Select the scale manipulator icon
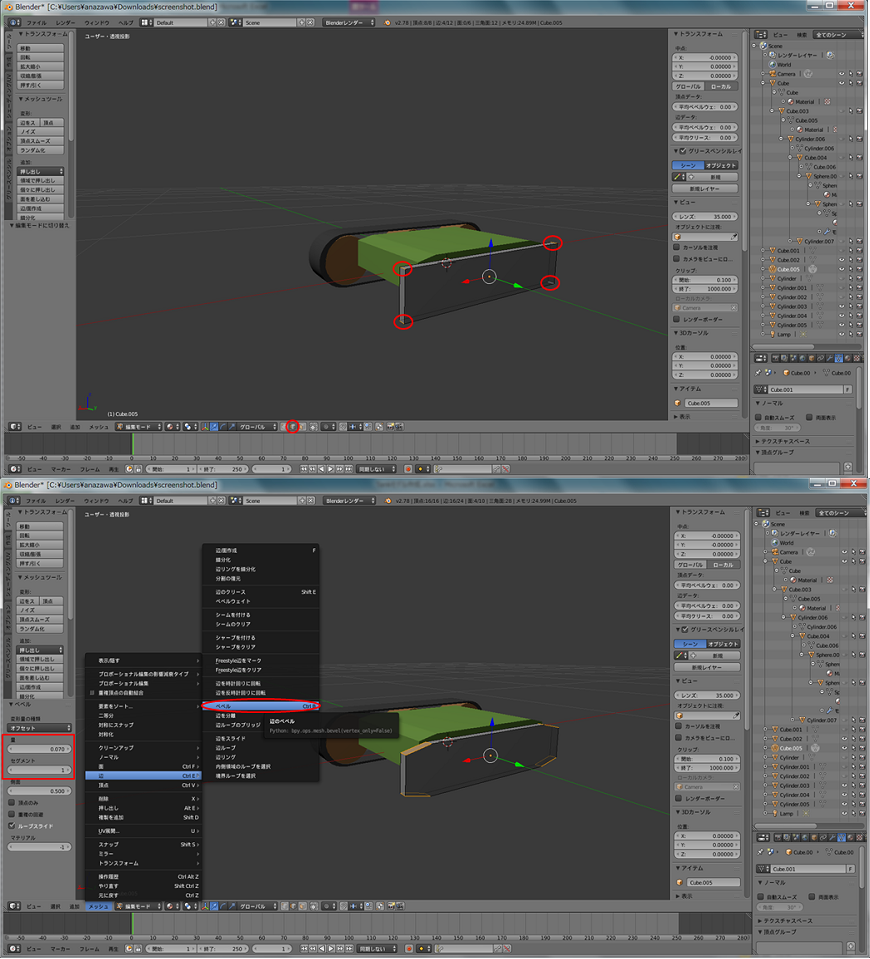This screenshot has width=870, height=959. click(231, 426)
